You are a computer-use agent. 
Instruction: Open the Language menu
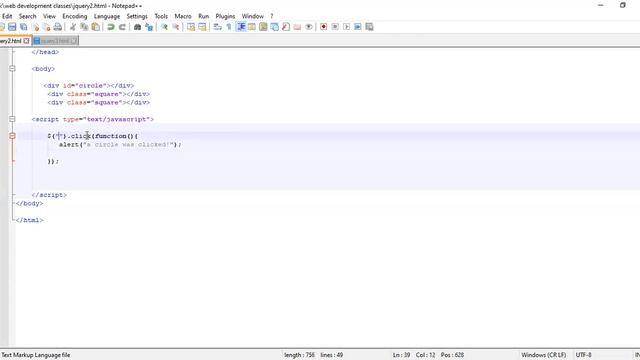click(x=107, y=16)
